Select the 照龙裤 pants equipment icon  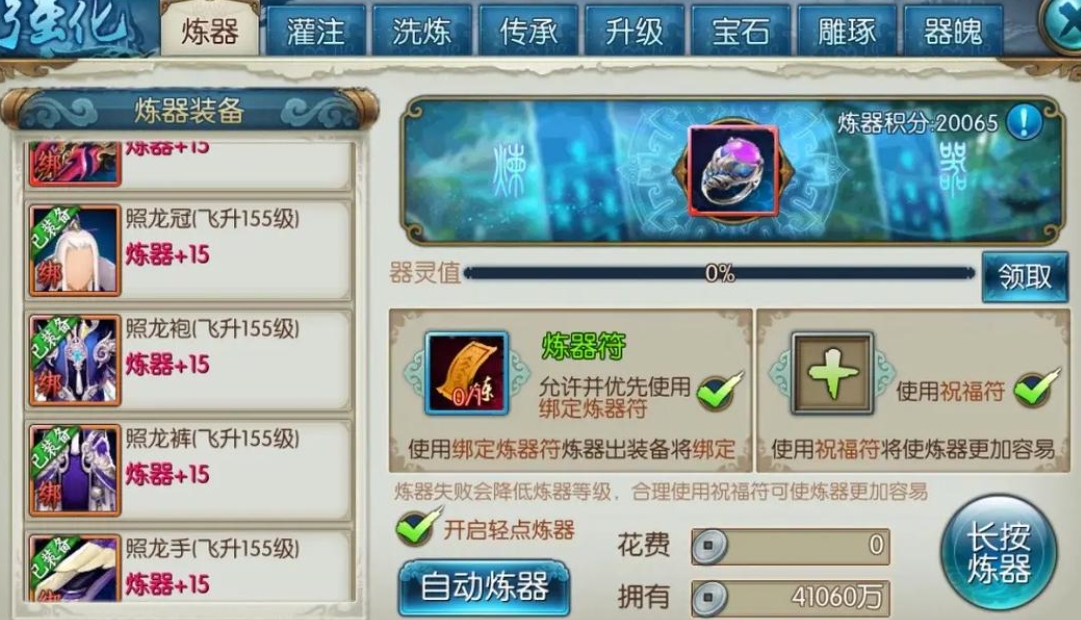coord(75,470)
